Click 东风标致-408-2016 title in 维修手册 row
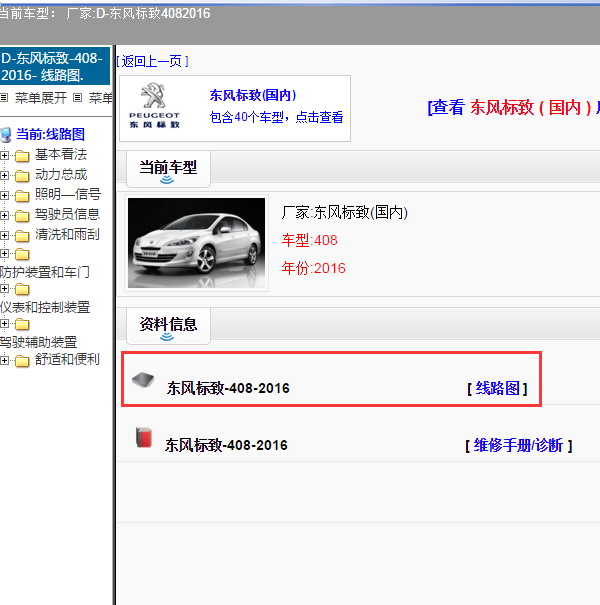Image resolution: width=600 pixels, height=605 pixels. point(226,445)
